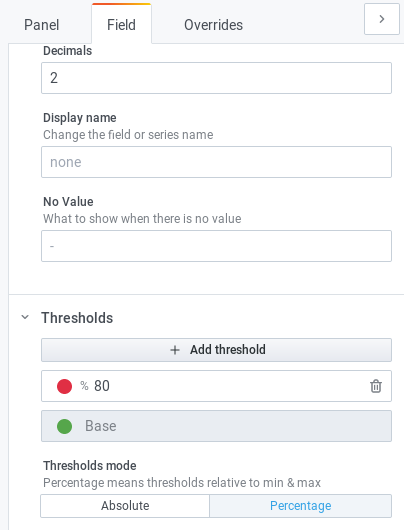404x530 pixels.
Task: Collapse the Thresholds section using its chevron
Action: [25, 317]
